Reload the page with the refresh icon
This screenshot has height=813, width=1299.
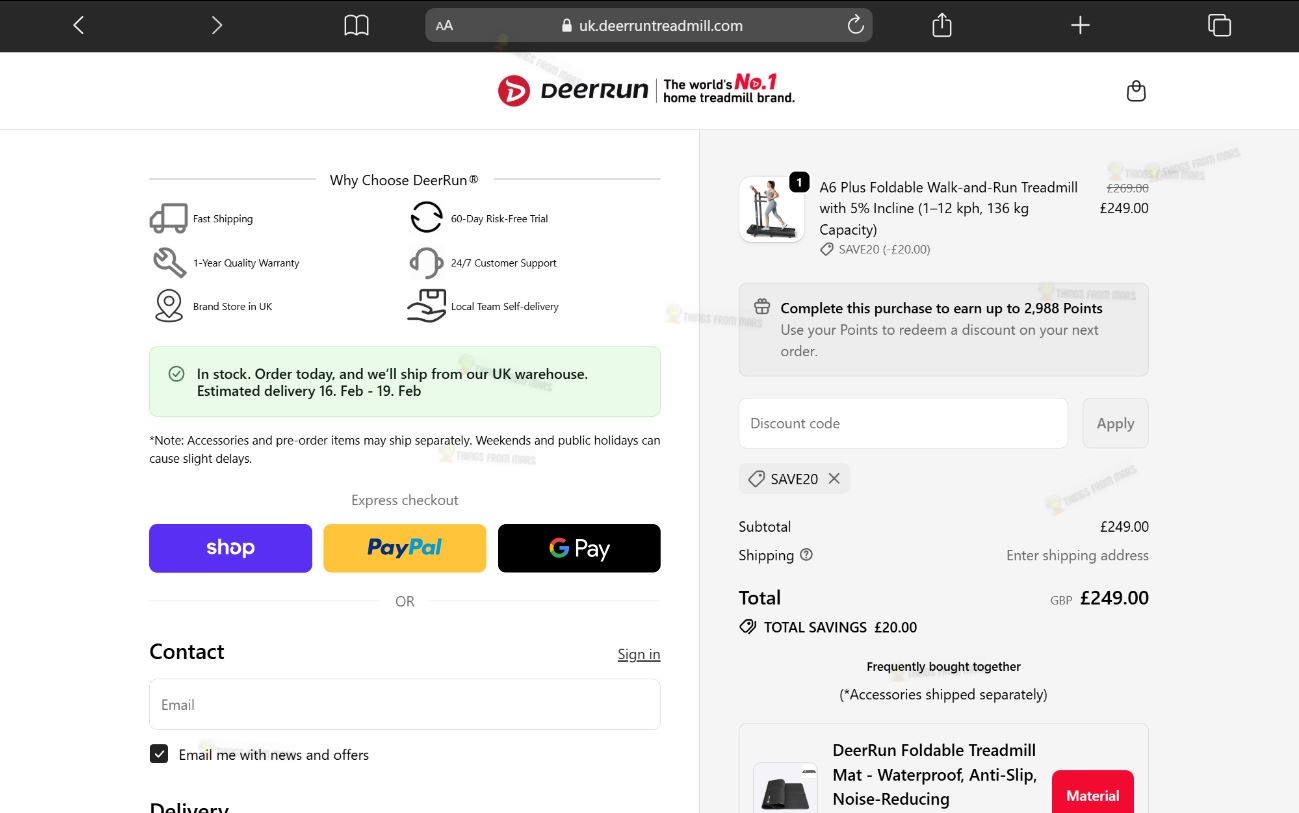coord(855,25)
